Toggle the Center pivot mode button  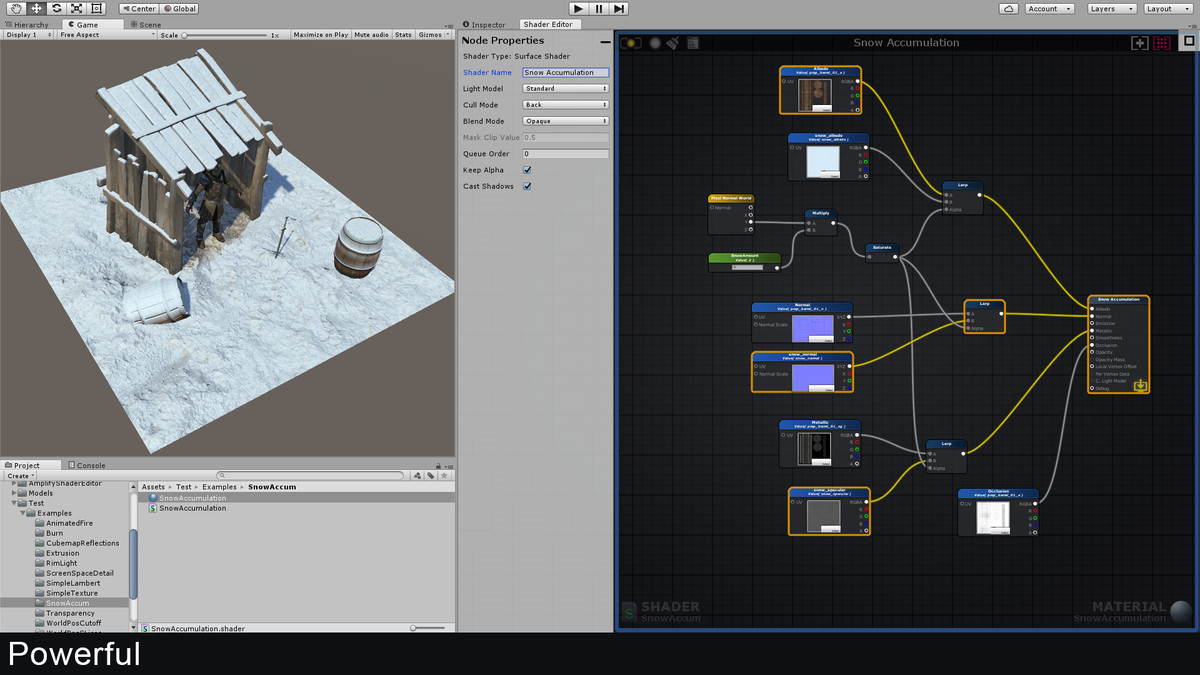[138, 8]
